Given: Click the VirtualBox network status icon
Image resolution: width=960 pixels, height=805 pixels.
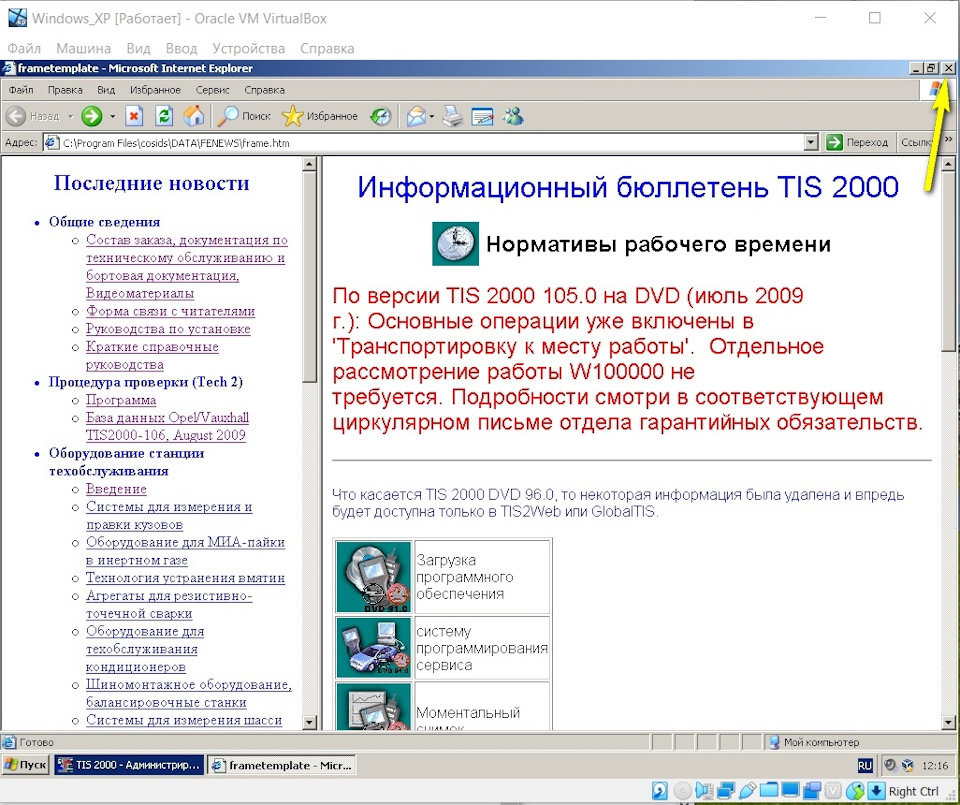Looking at the screenshot, I should pos(726,791).
